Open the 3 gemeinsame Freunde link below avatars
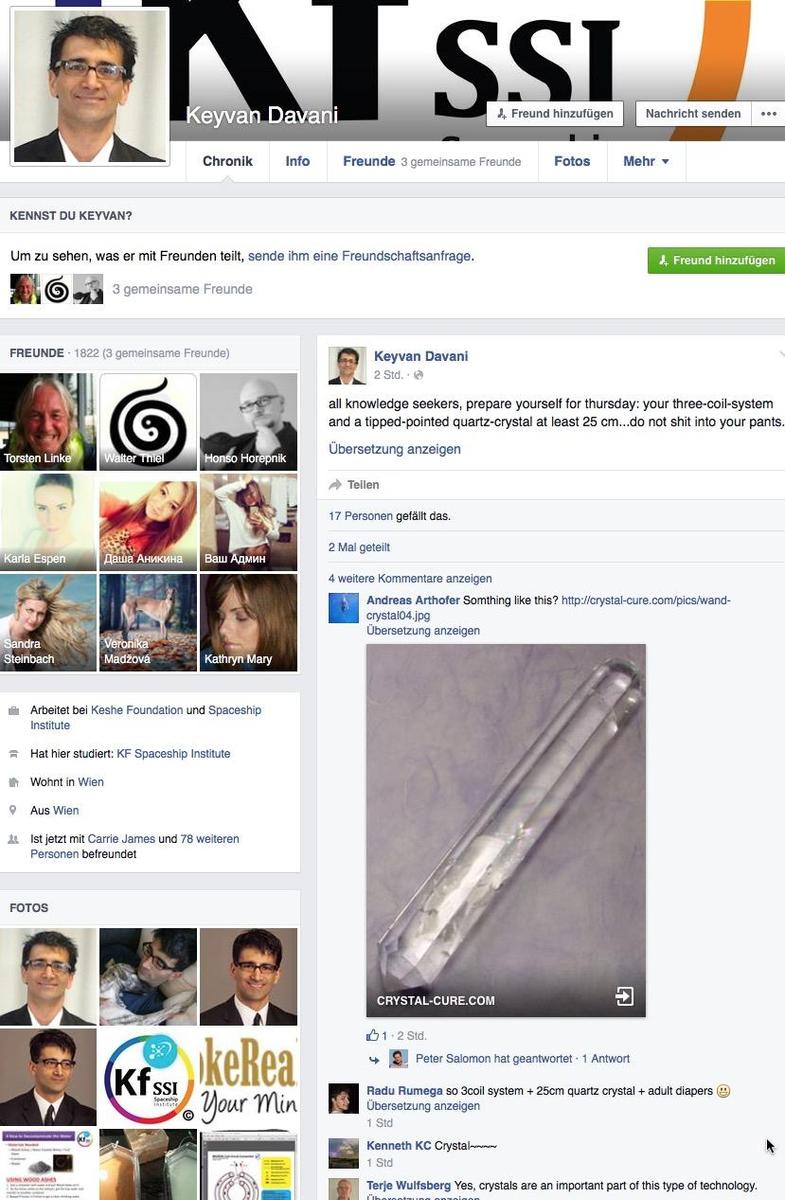This screenshot has width=785, height=1200. pos(182,289)
